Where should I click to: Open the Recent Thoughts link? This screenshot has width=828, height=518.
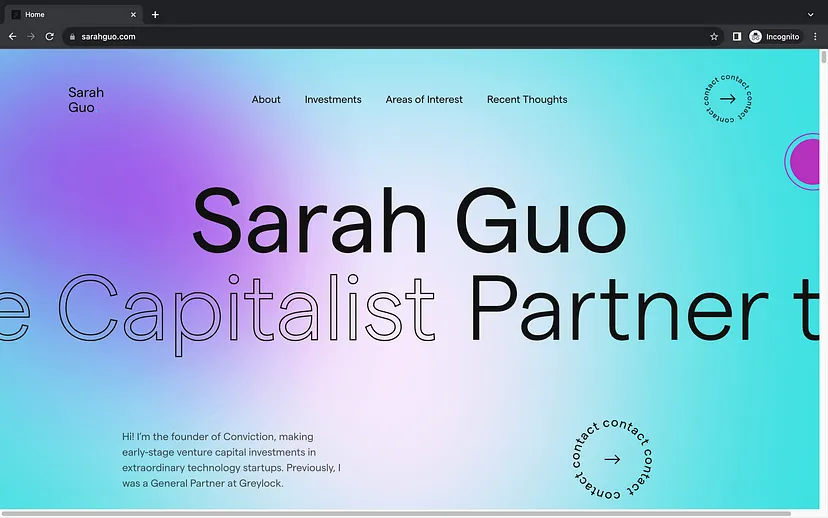[527, 100]
